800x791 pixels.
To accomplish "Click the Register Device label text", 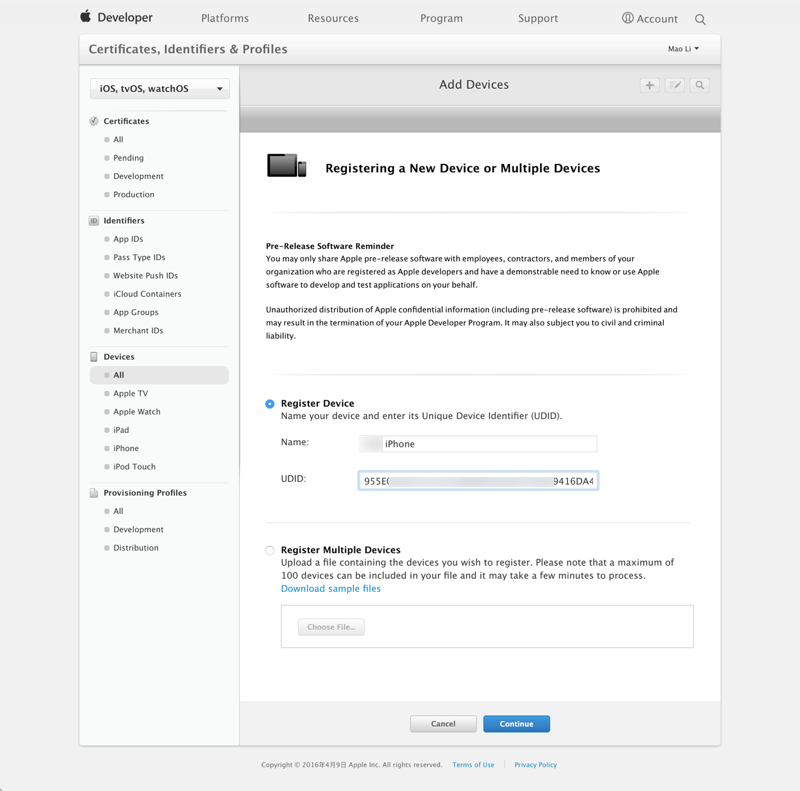I will 317,403.
